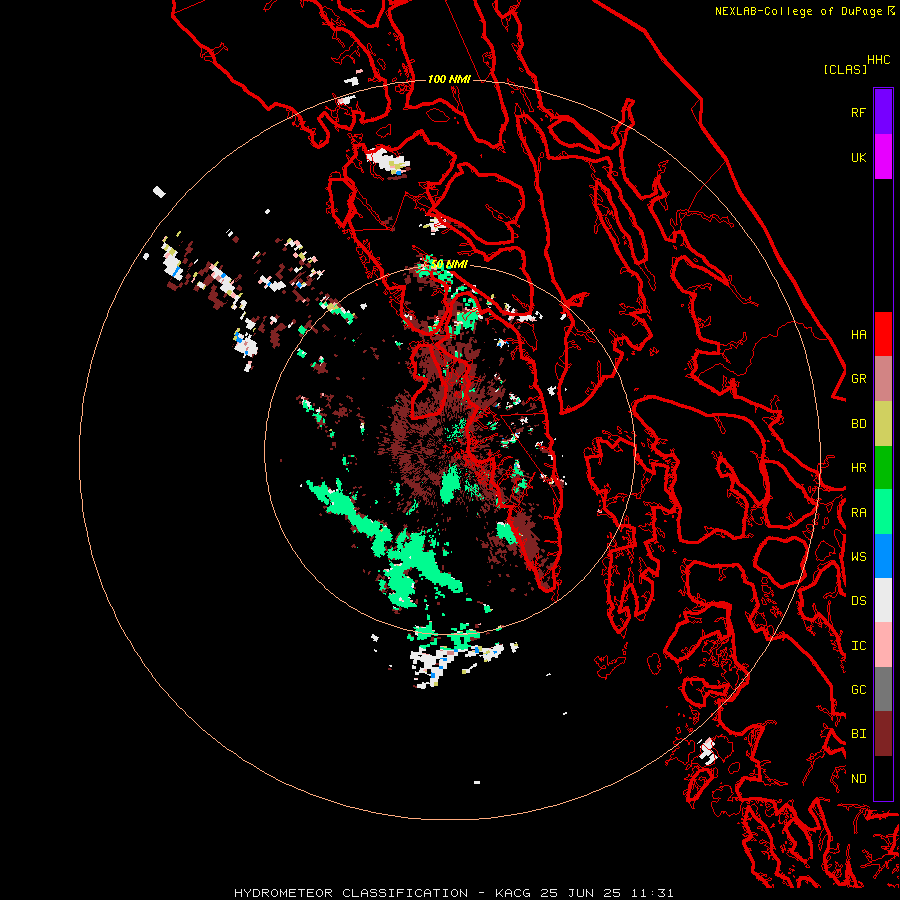
Task: Click the GR dusty pink legend color
Action: 883,379
